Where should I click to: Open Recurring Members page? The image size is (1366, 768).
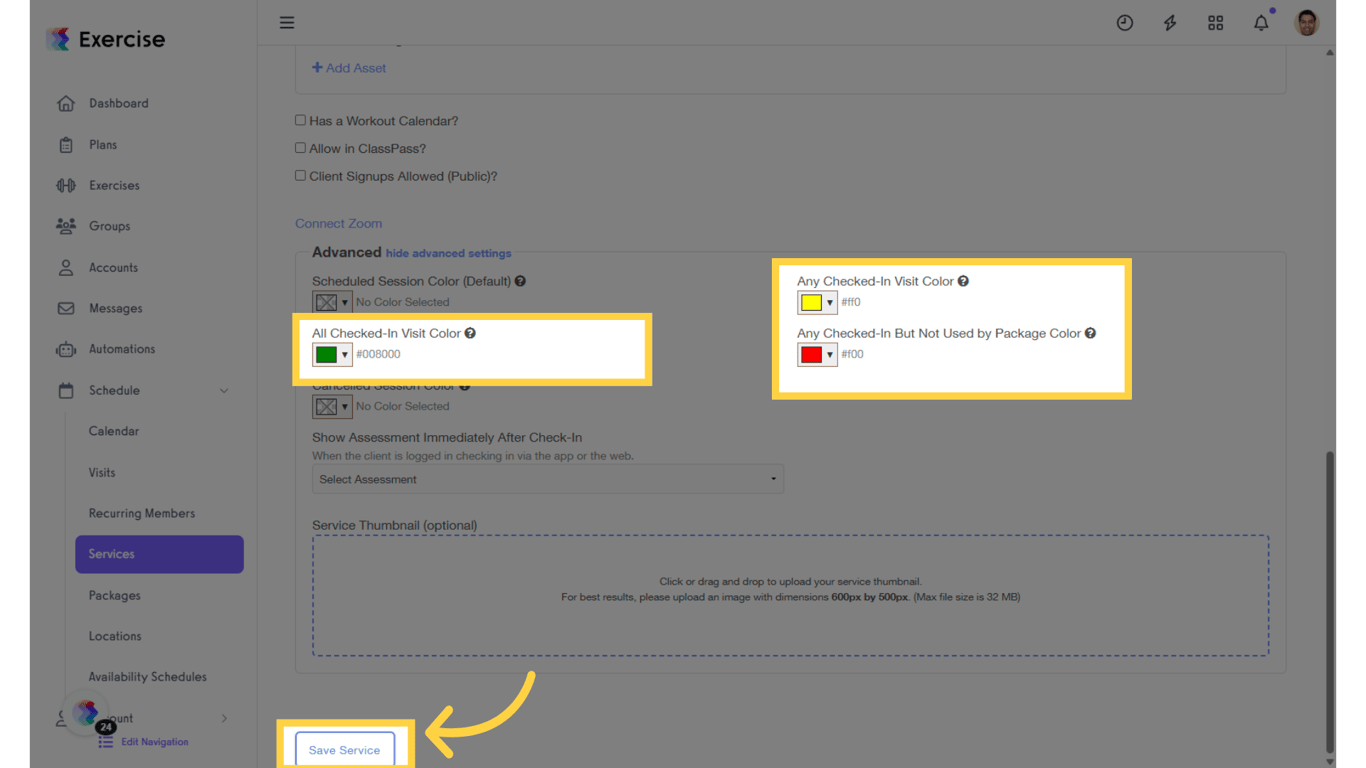coord(142,513)
